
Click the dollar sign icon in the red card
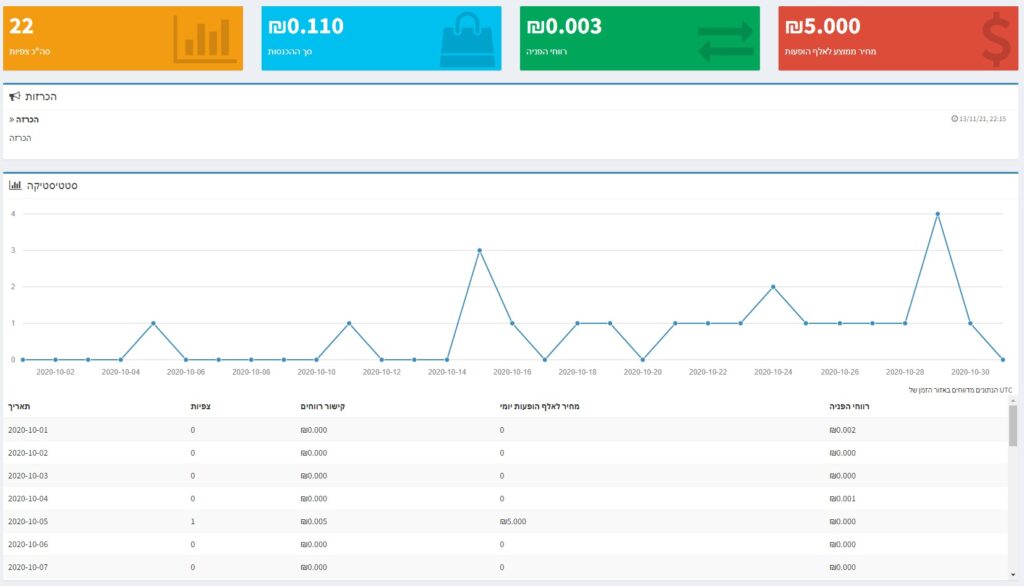point(995,40)
